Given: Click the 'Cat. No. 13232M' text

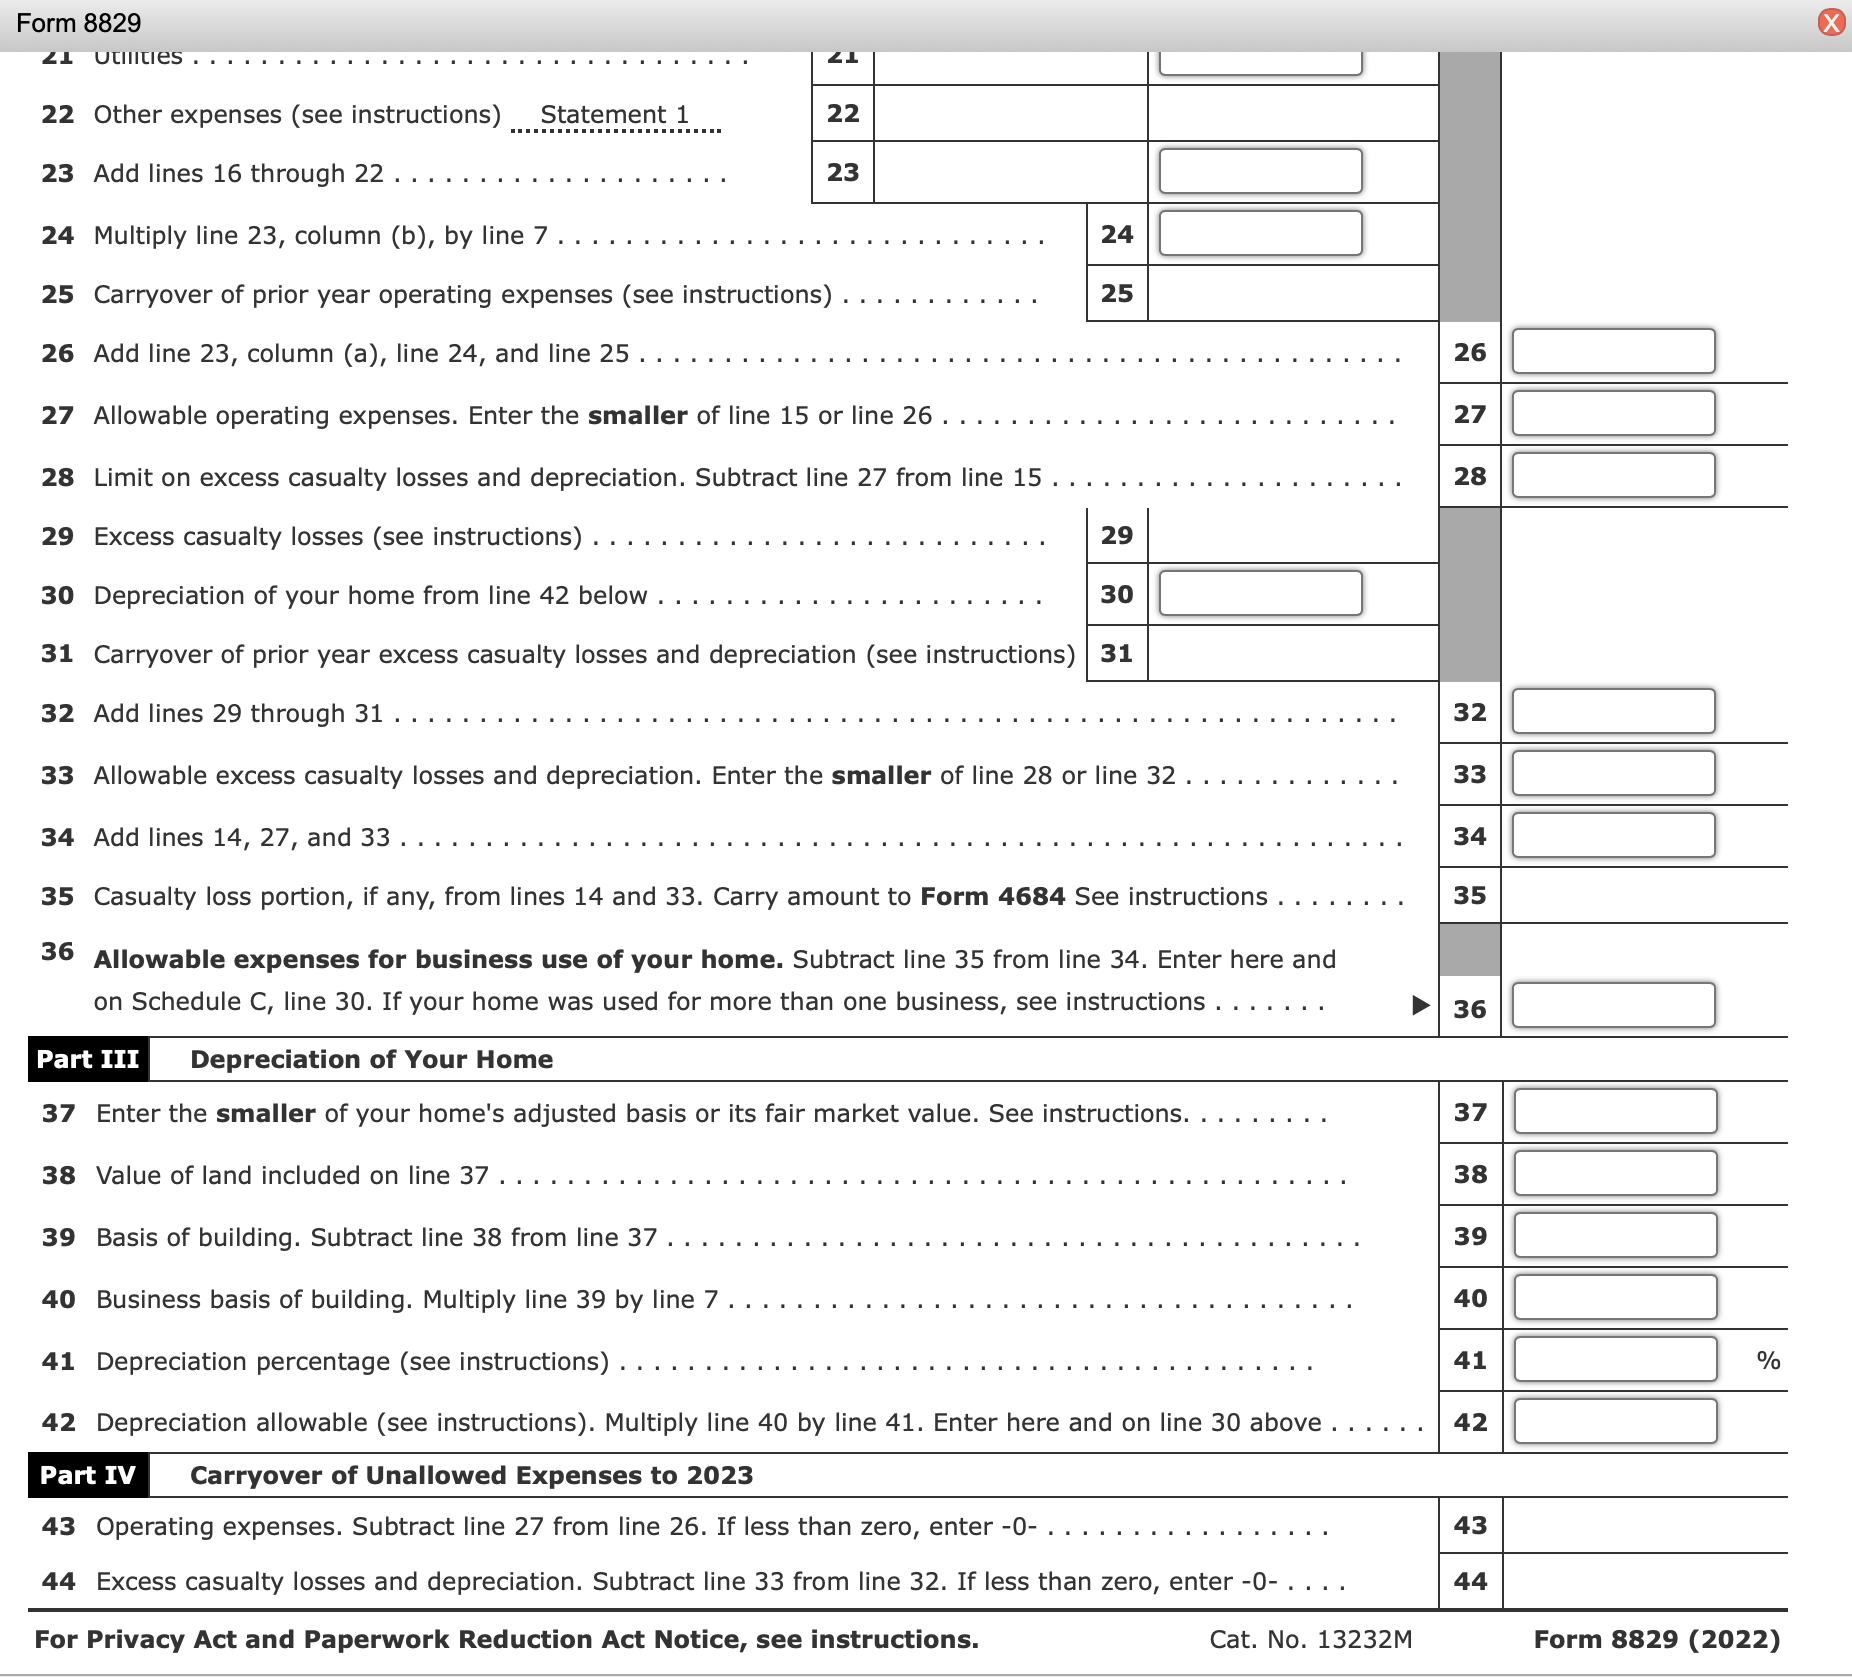Looking at the screenshot, I should click(1311, 1639).
